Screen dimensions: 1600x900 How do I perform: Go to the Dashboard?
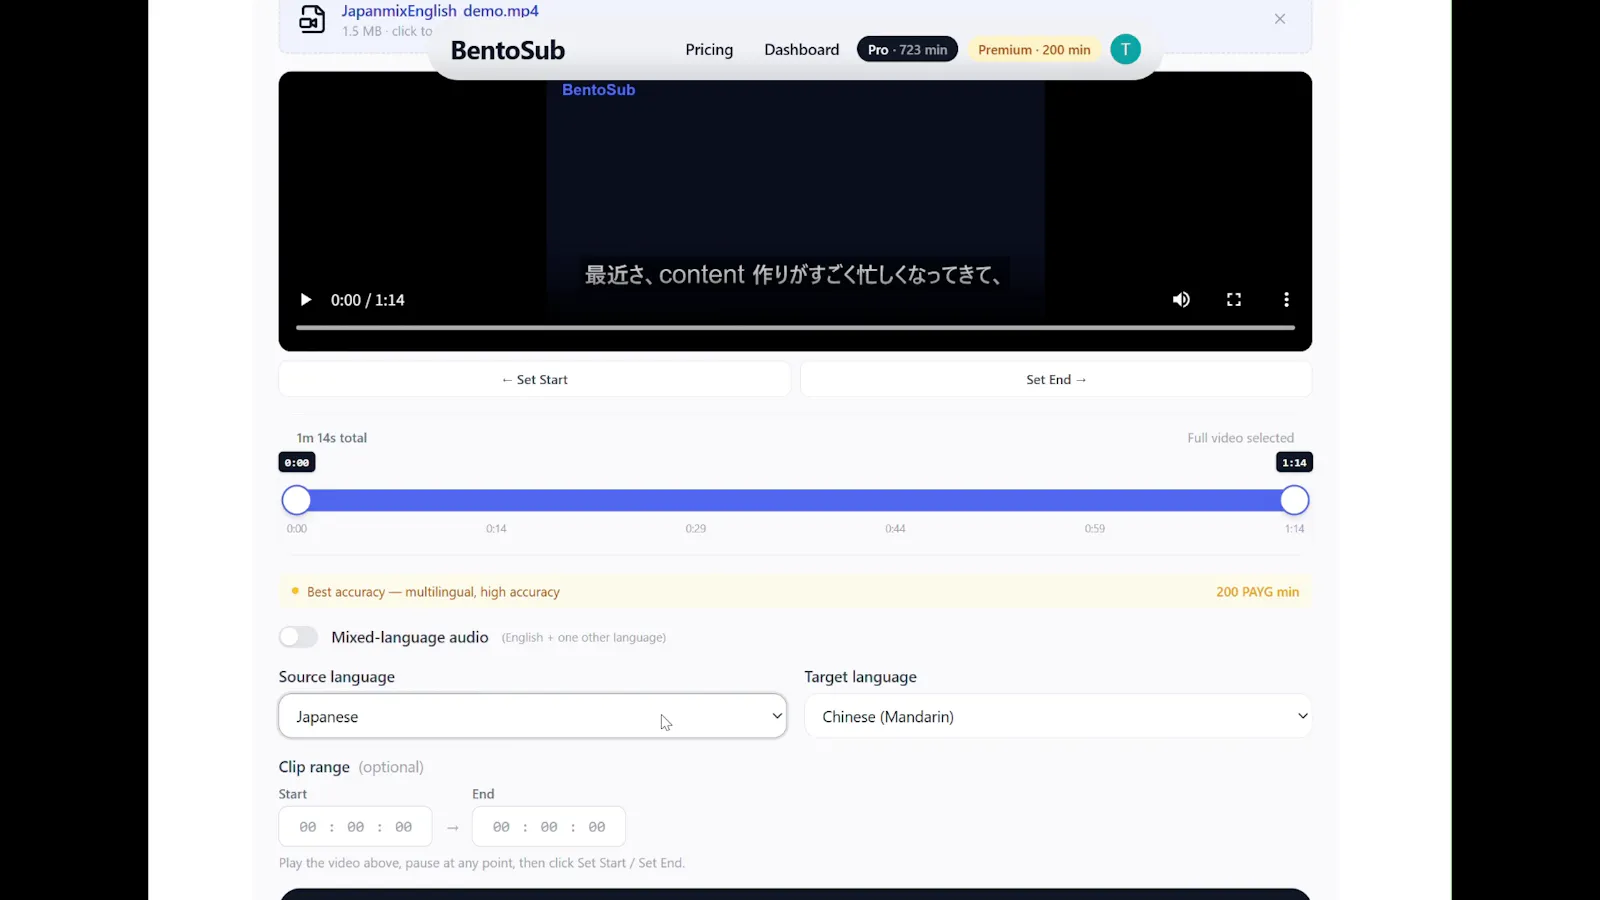[x=801, y=50]
